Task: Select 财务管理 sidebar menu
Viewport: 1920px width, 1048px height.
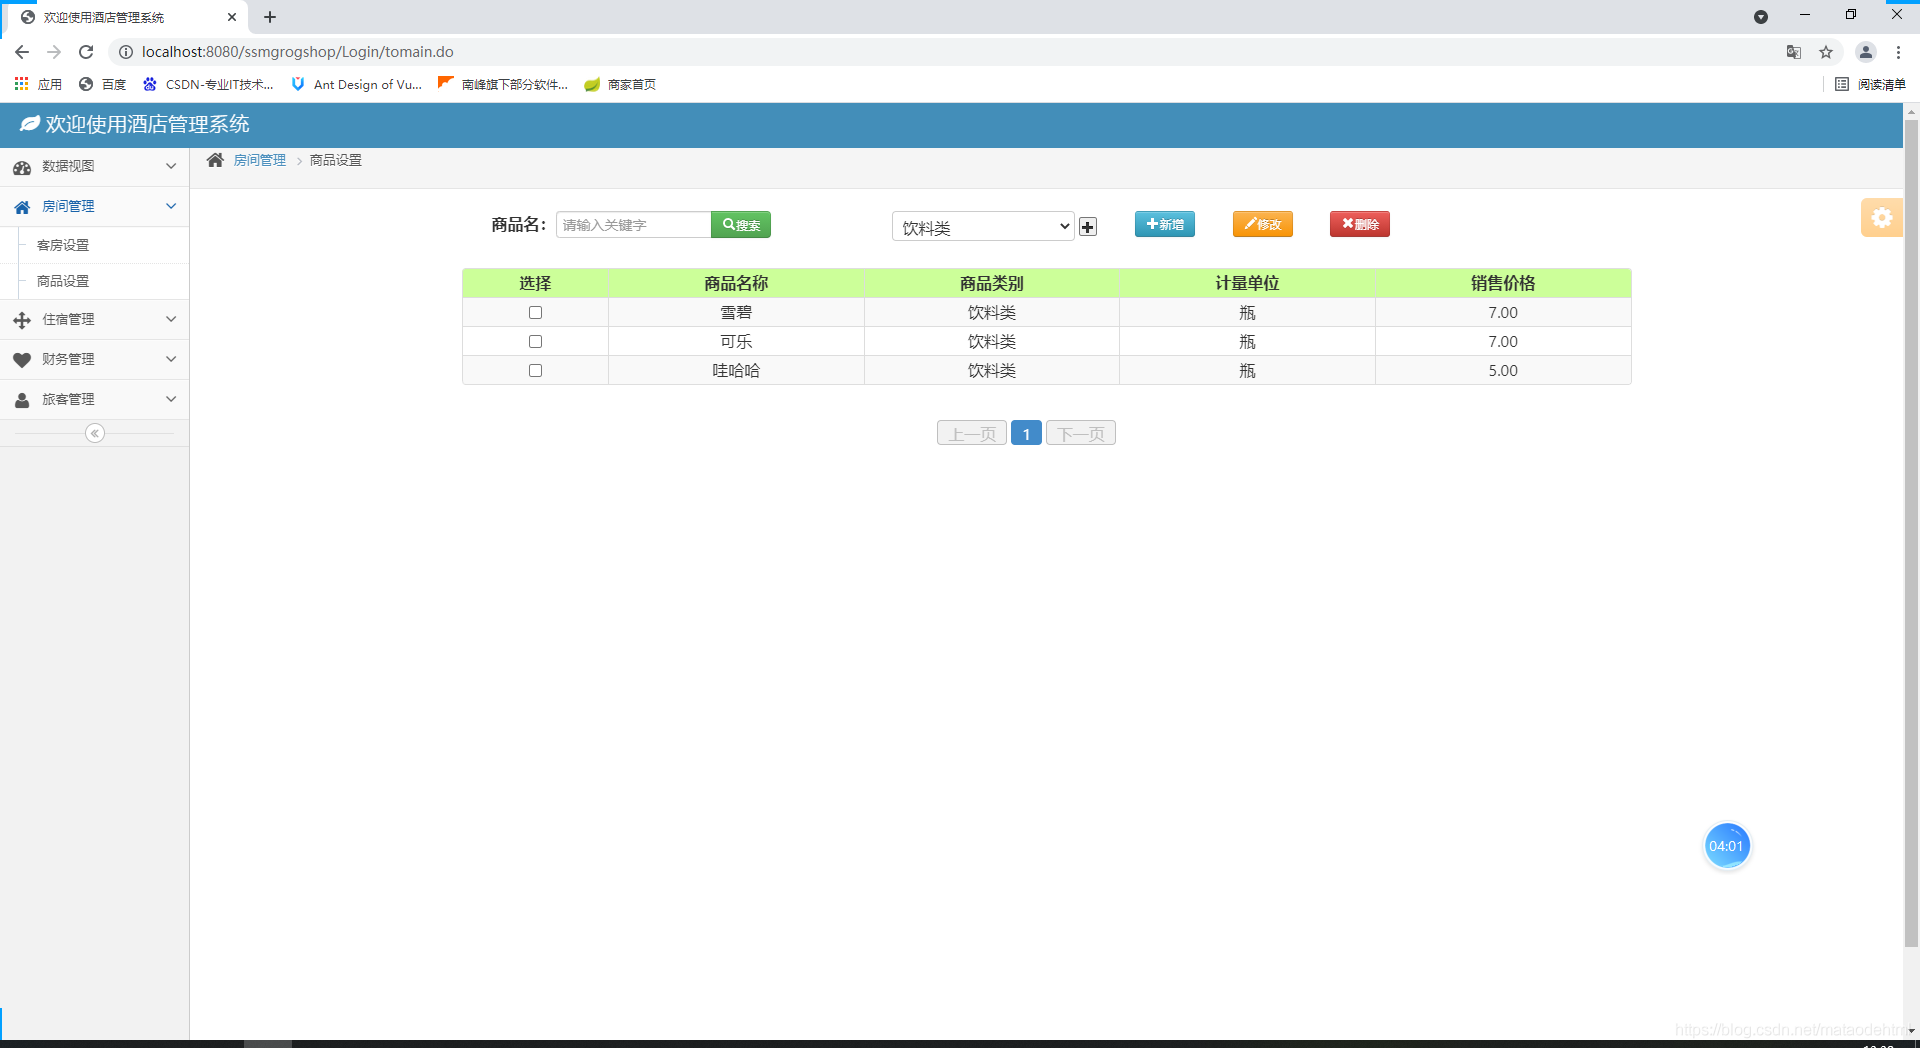Action: [x=94, y=359]
